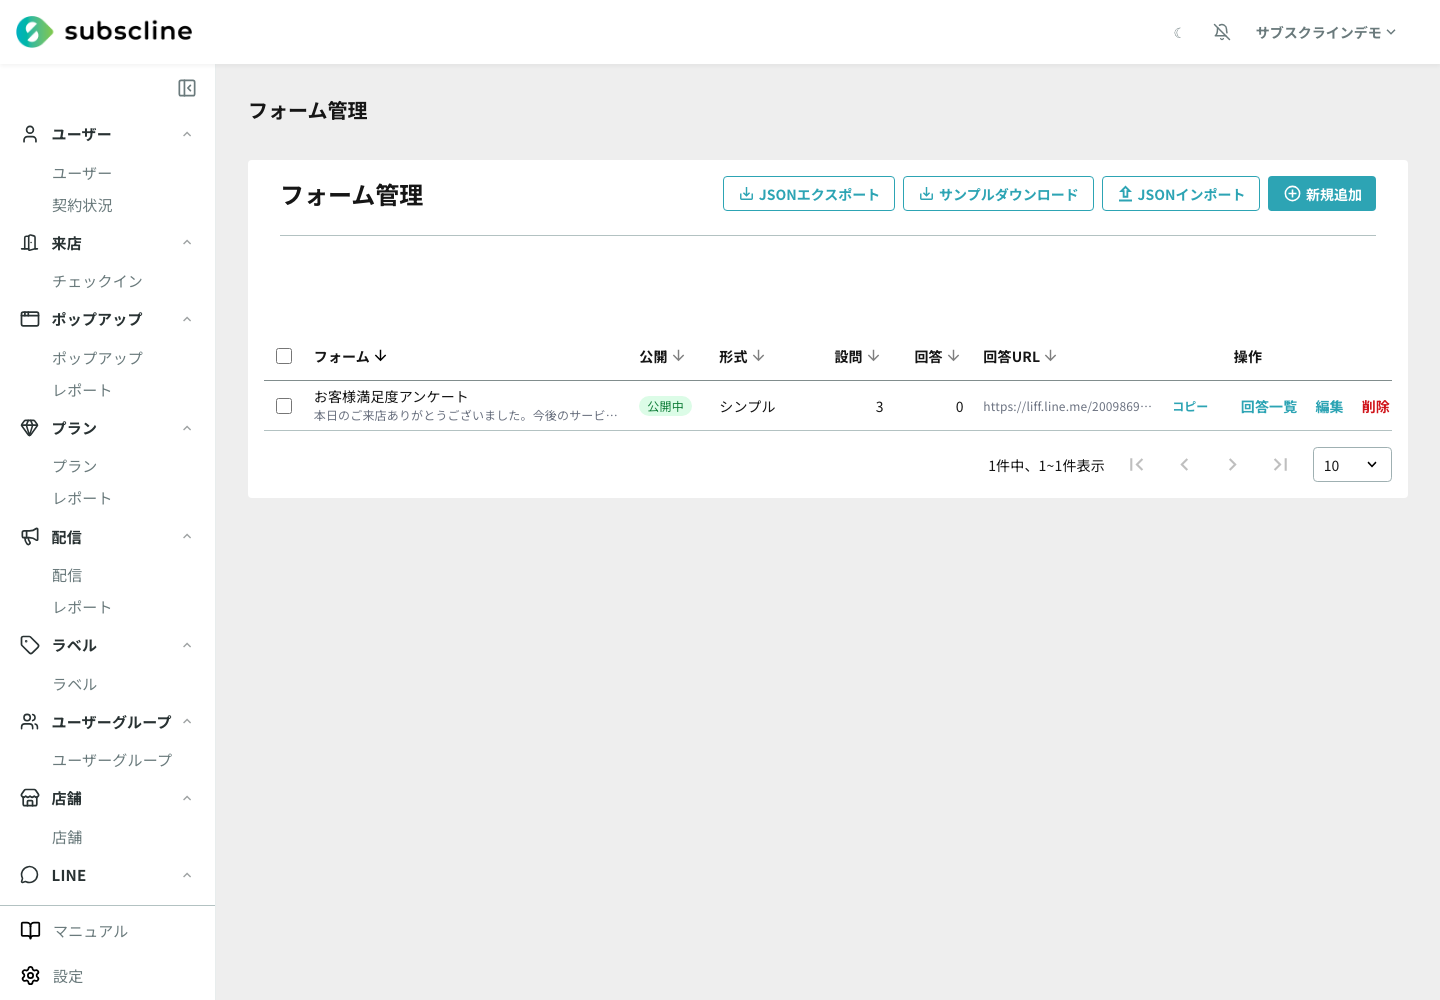Viewport: 1440px width, 1000px height.
Task: Click the 設定 gear icon
Action: (31, 976)
